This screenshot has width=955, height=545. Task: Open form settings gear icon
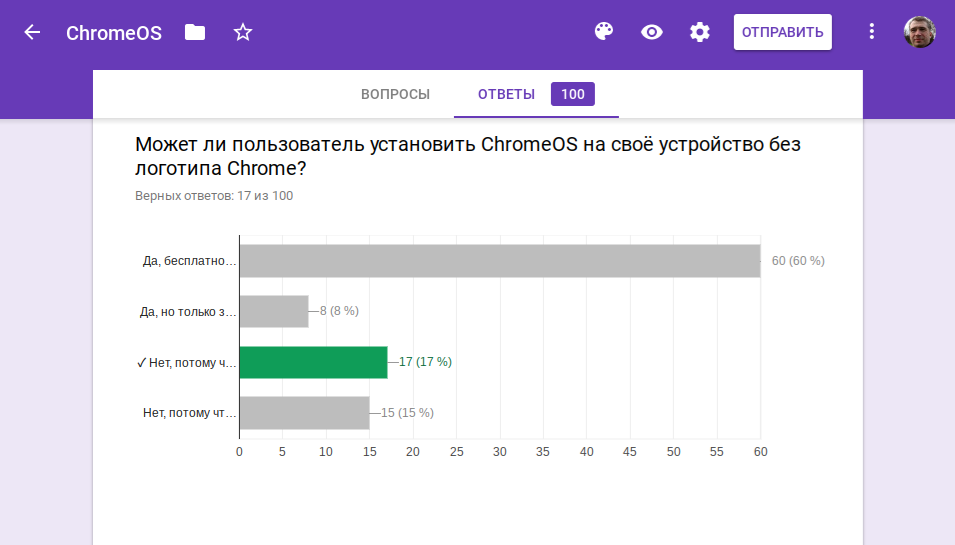[700, 32]
